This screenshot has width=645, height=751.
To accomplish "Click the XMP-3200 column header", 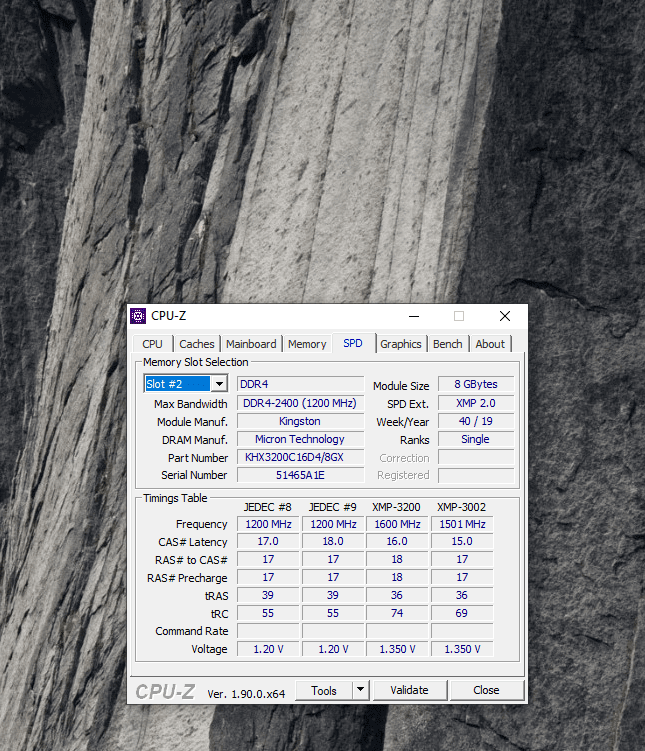I will click(x=396, y=507).
